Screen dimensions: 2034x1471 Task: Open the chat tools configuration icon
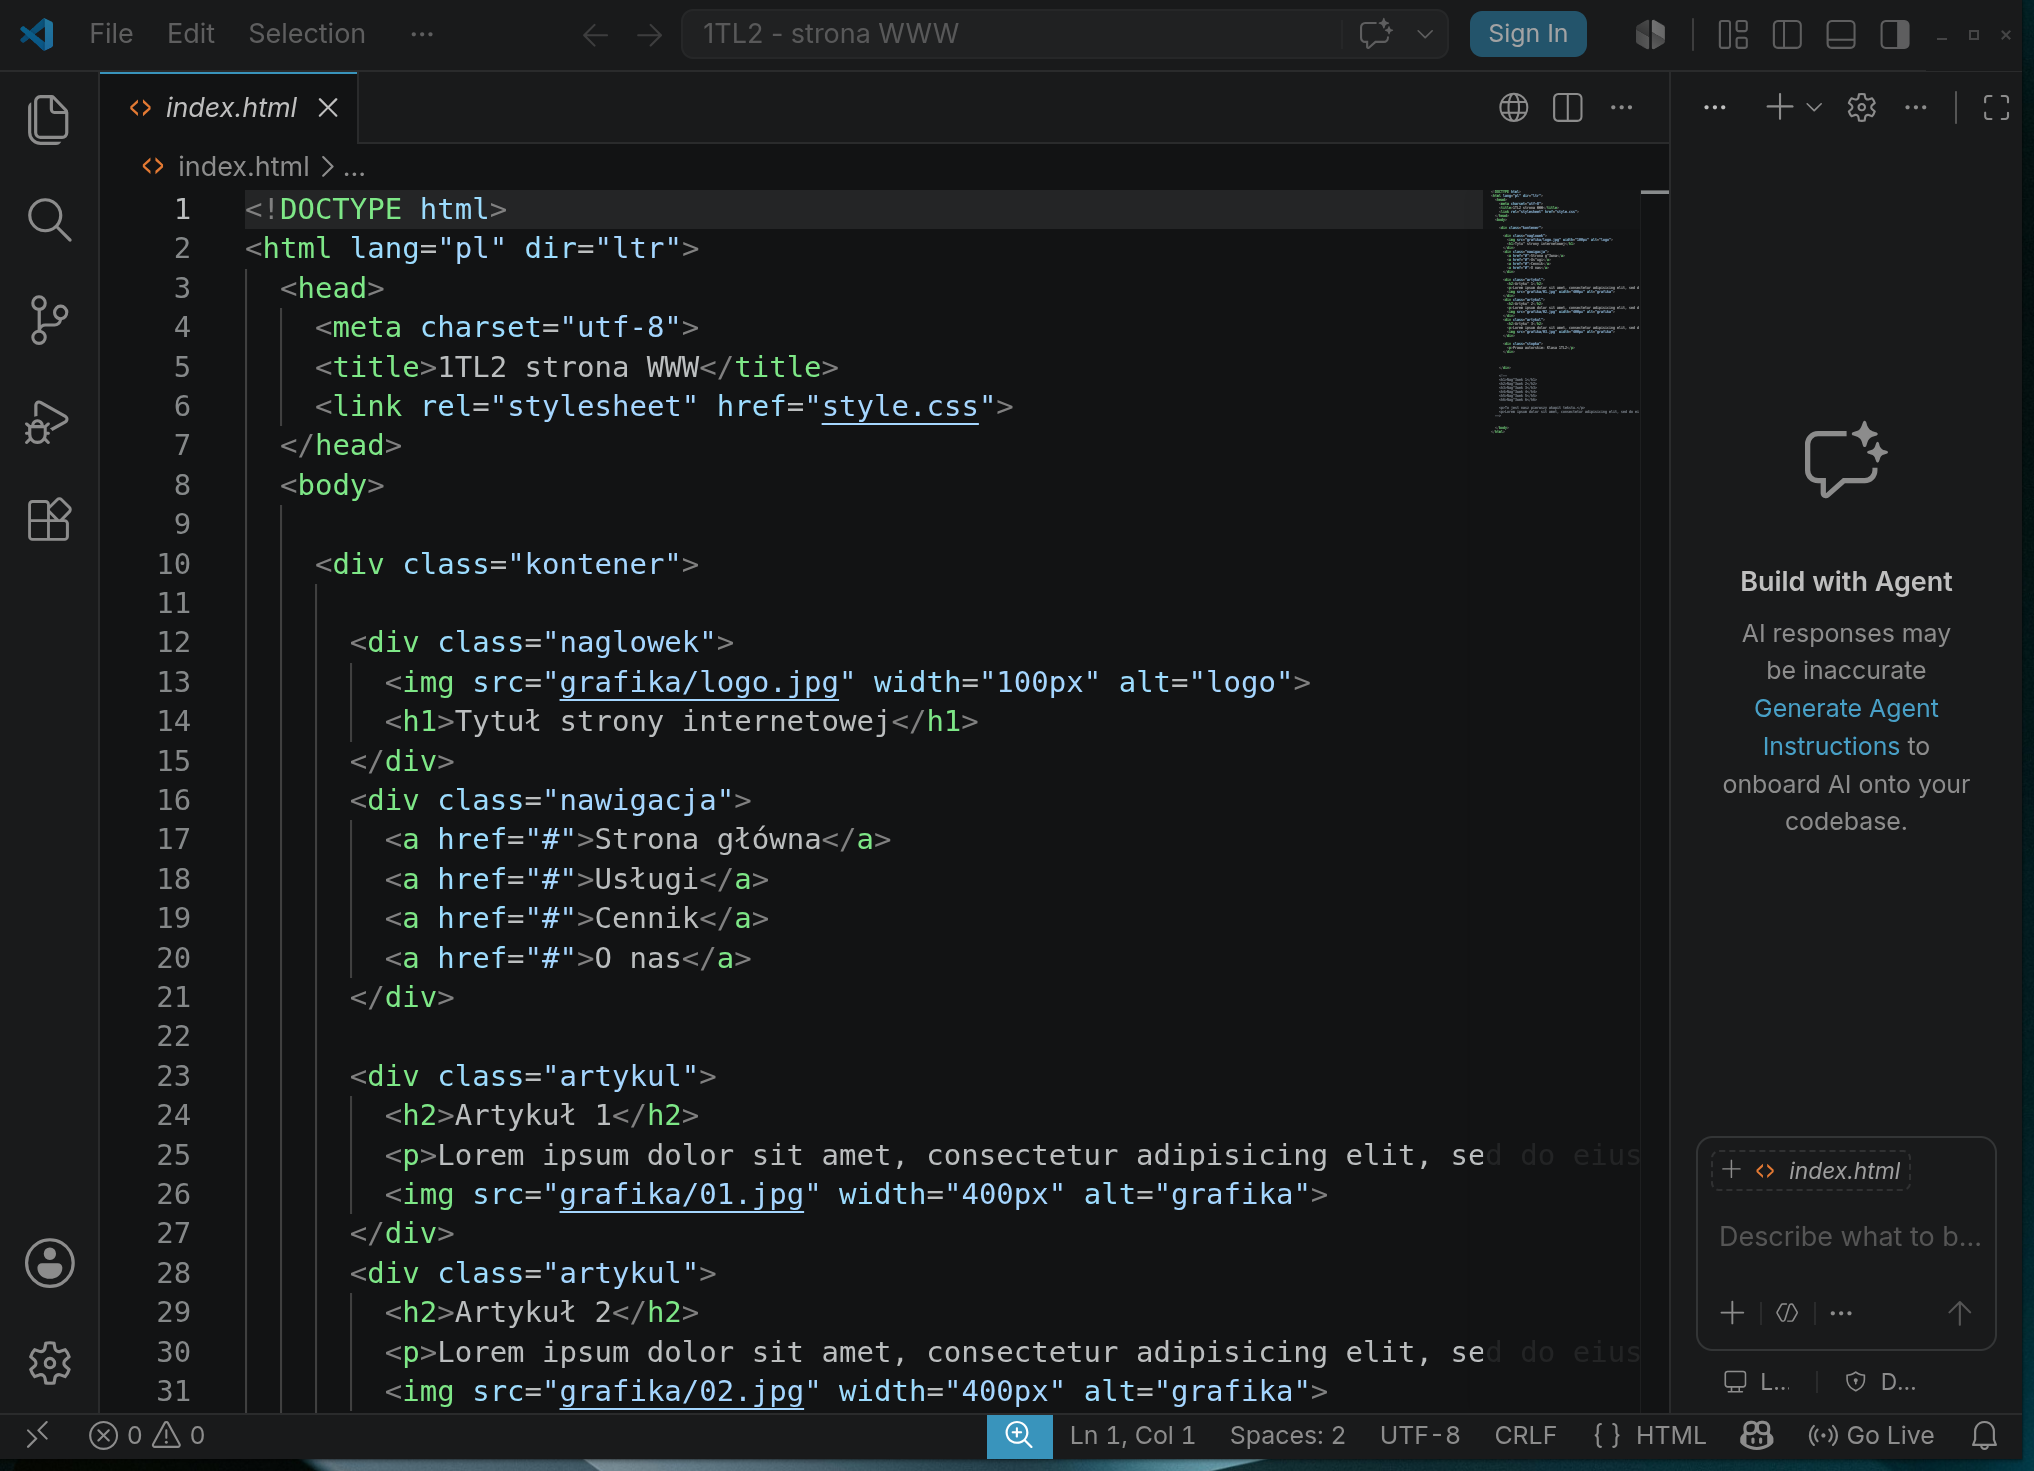(1787, 1313)
